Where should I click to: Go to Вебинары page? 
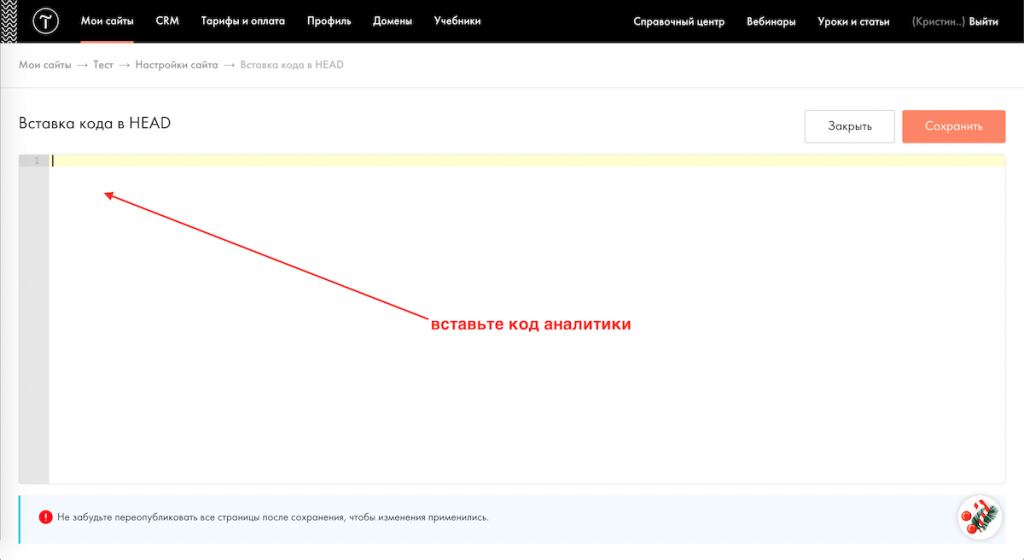coord(771,21)
